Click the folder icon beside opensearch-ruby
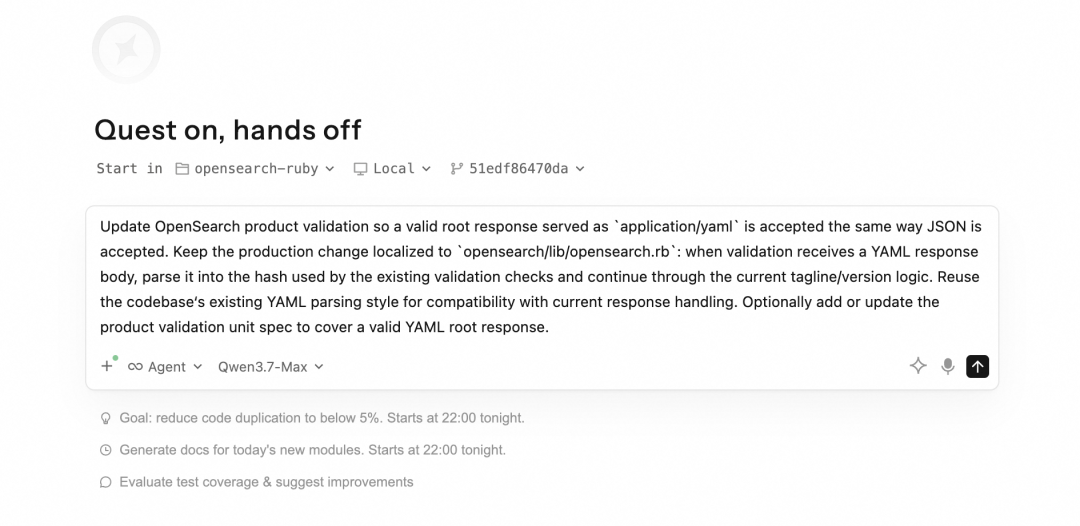The height and width of the screenshot is (526, 1080). click(182, 169)
